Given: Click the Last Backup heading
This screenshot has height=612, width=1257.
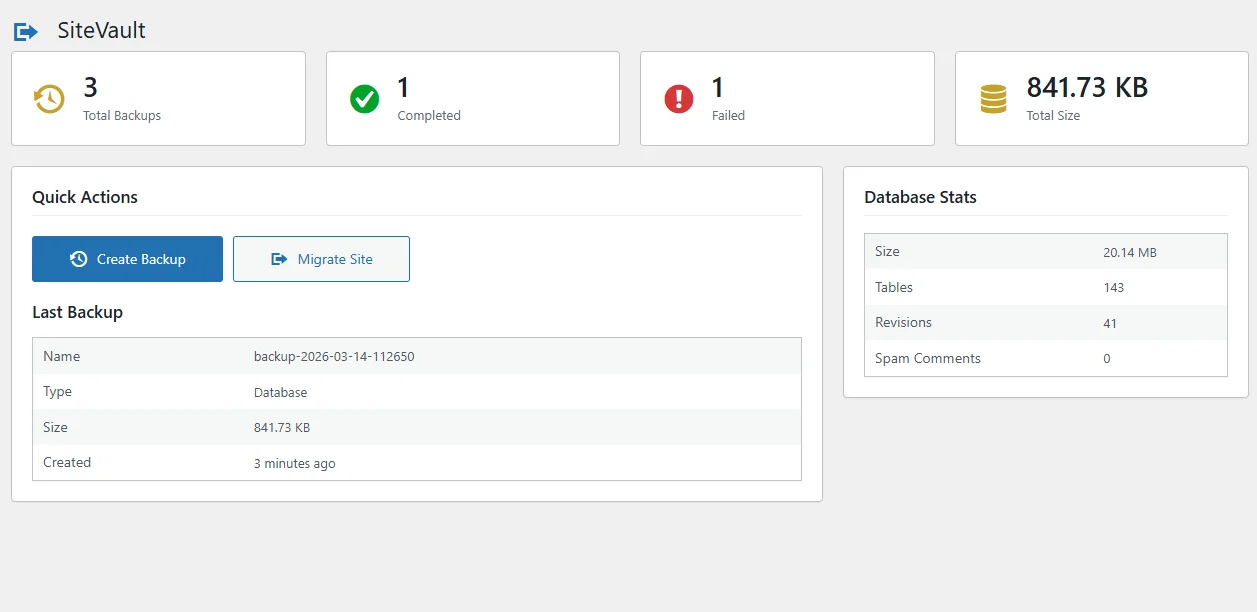Looking at the screenshot, I should click(77, 312).
